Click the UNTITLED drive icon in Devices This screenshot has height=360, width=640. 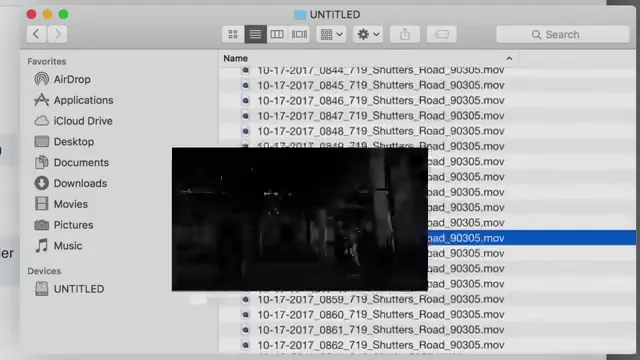click(x=42, y=289)
